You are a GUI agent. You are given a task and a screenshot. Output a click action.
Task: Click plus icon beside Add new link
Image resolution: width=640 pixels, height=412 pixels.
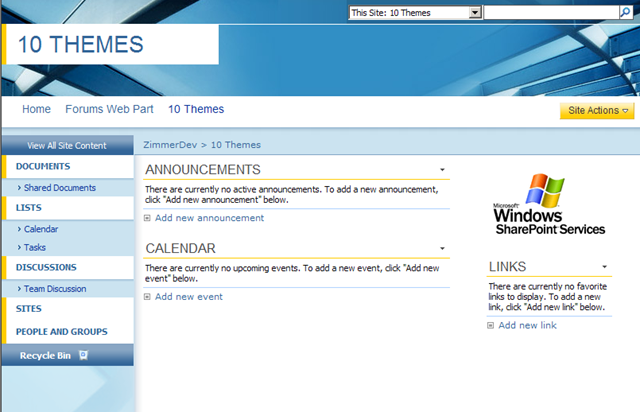pos(491,326)
